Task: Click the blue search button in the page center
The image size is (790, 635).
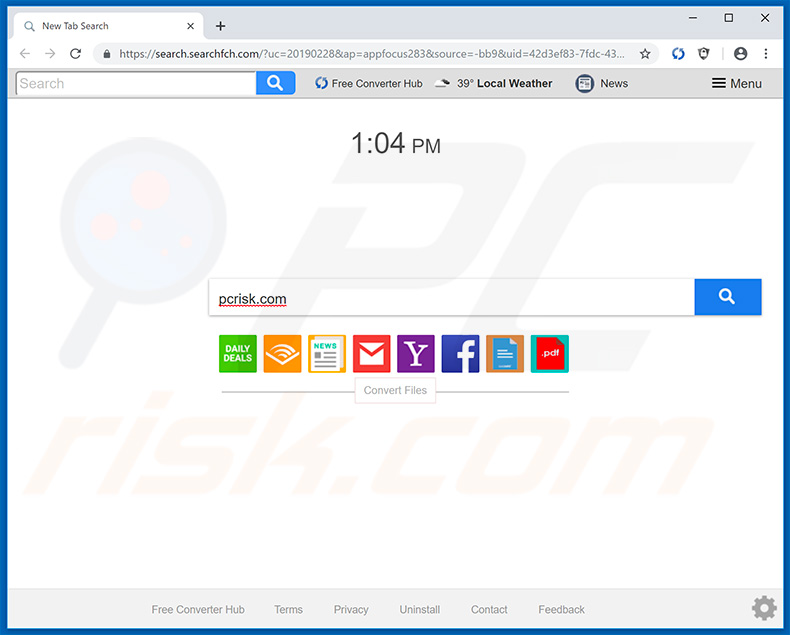Action: click(728, 297)
